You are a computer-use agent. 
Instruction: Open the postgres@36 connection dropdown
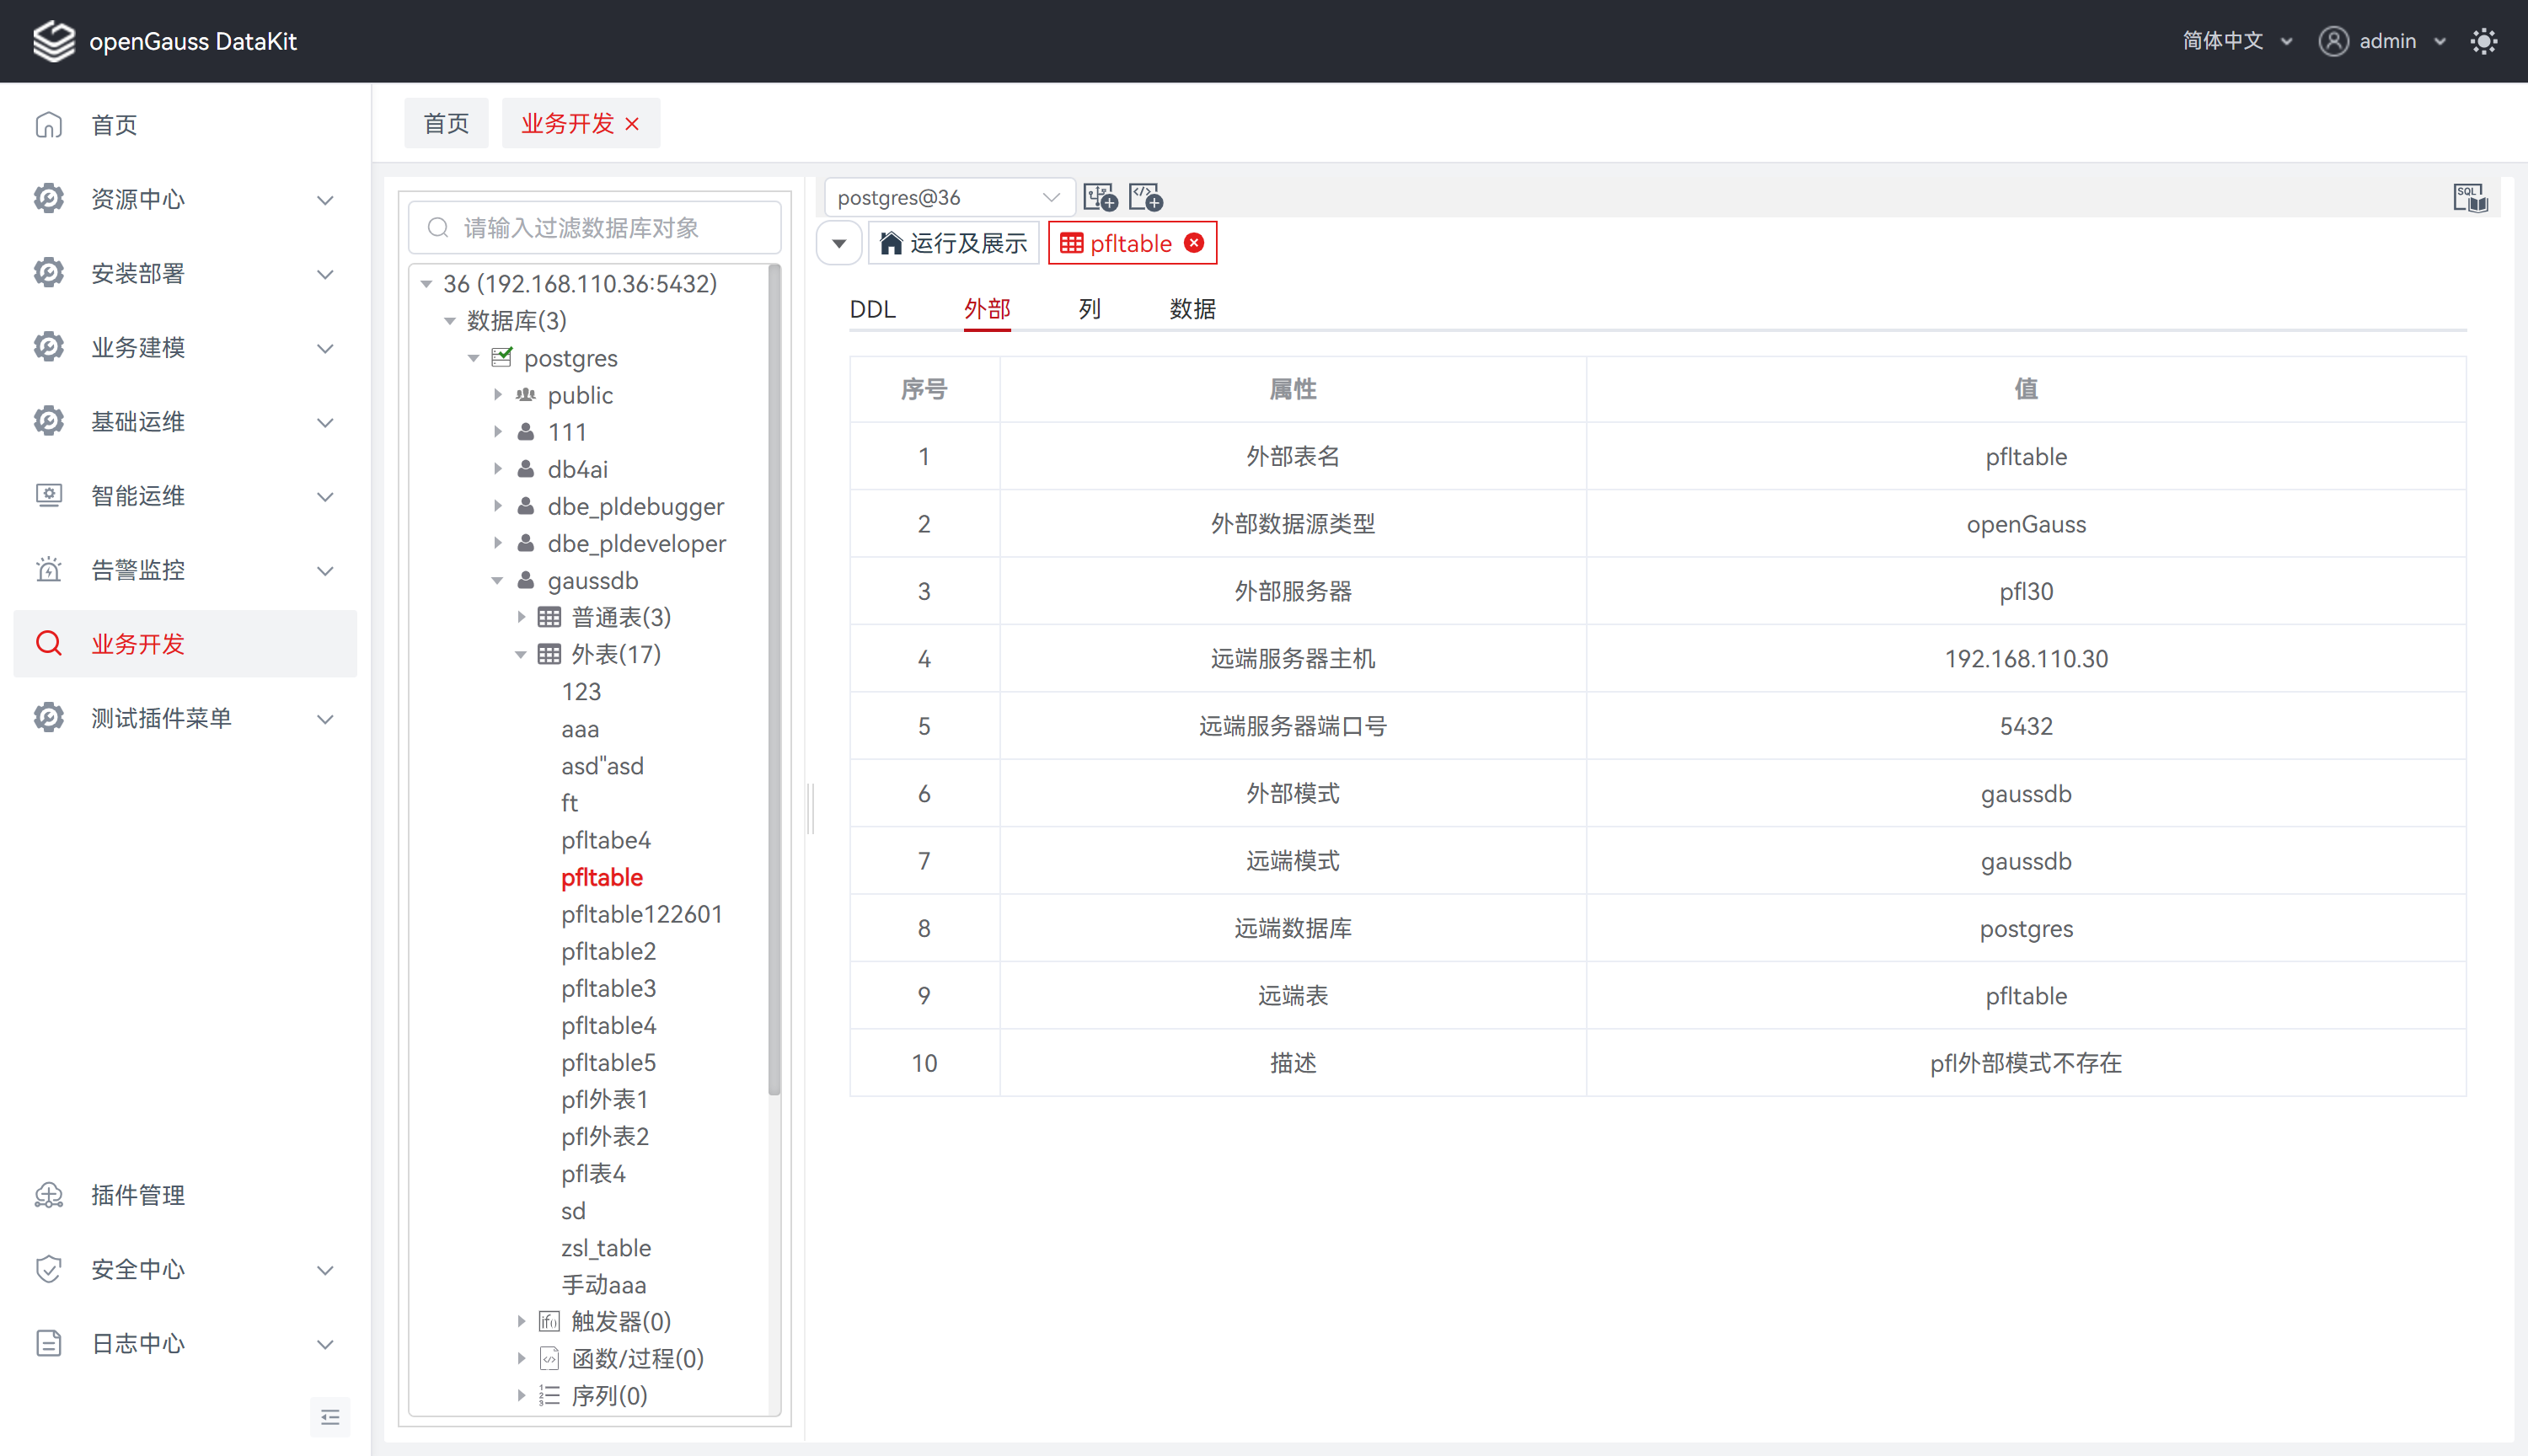[949, 197]
